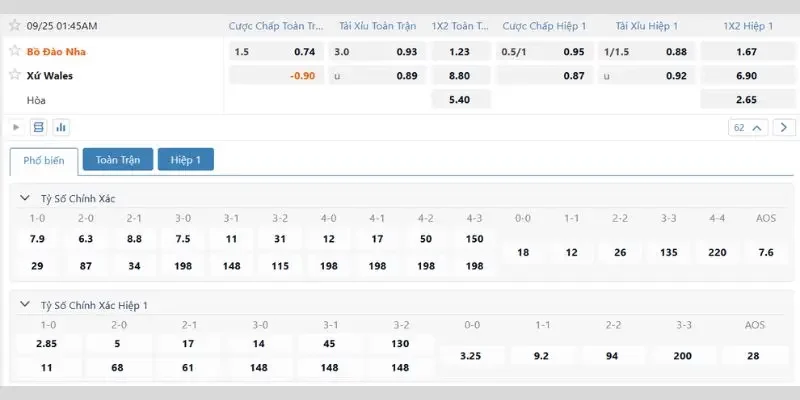The width and height of the screenshot is (800, 400).
Task: Select 4-4 odds 220
Action: click(x=717, y=252)
